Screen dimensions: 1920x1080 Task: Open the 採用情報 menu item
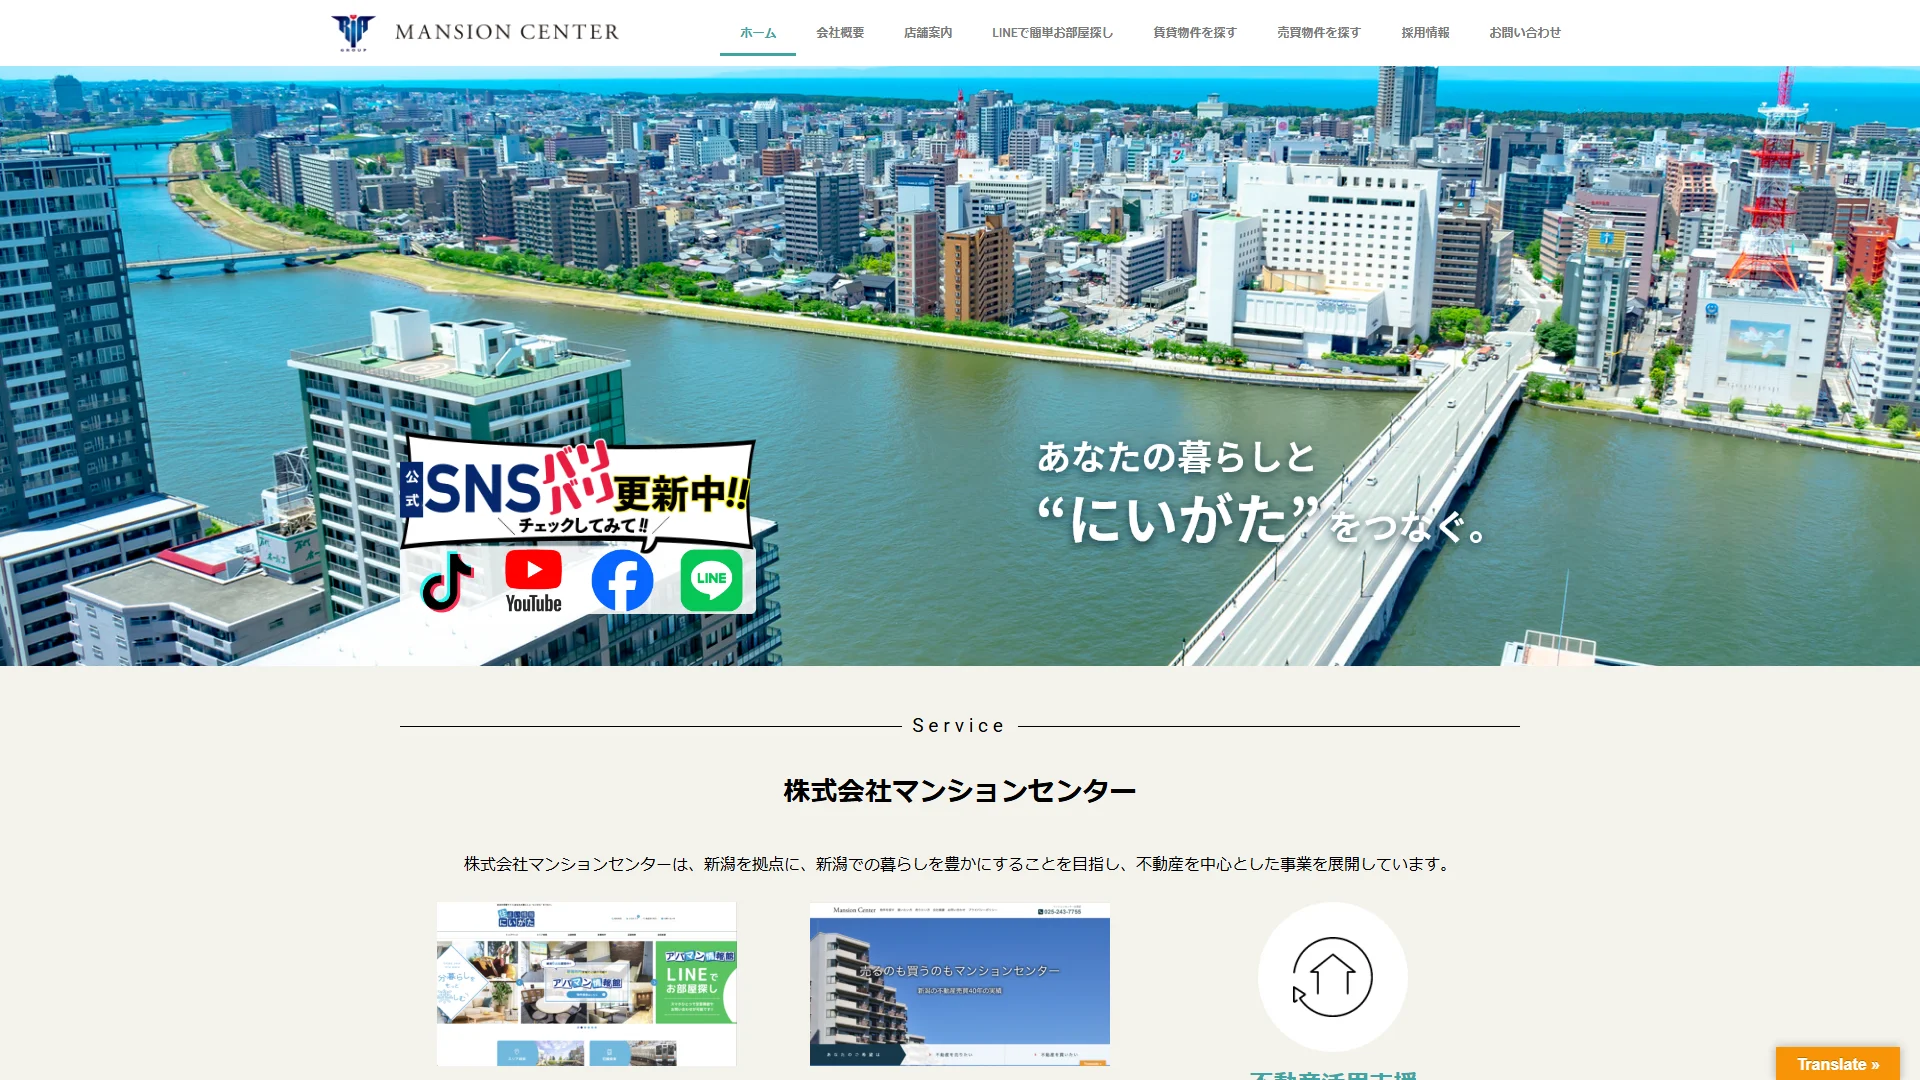(x=1425, y=33)
